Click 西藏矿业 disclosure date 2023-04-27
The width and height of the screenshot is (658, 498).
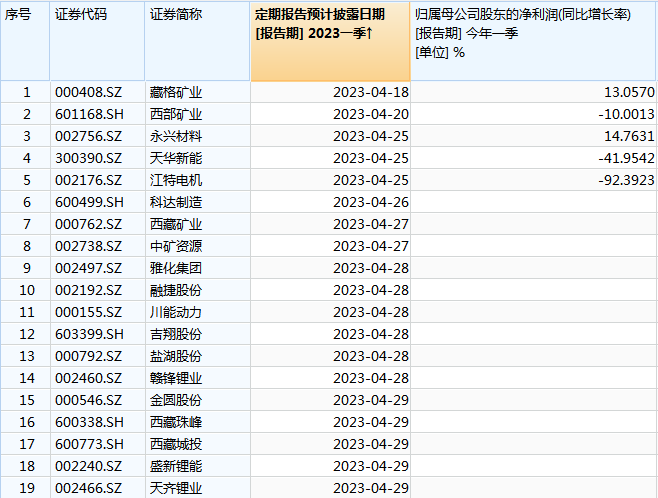371,224
